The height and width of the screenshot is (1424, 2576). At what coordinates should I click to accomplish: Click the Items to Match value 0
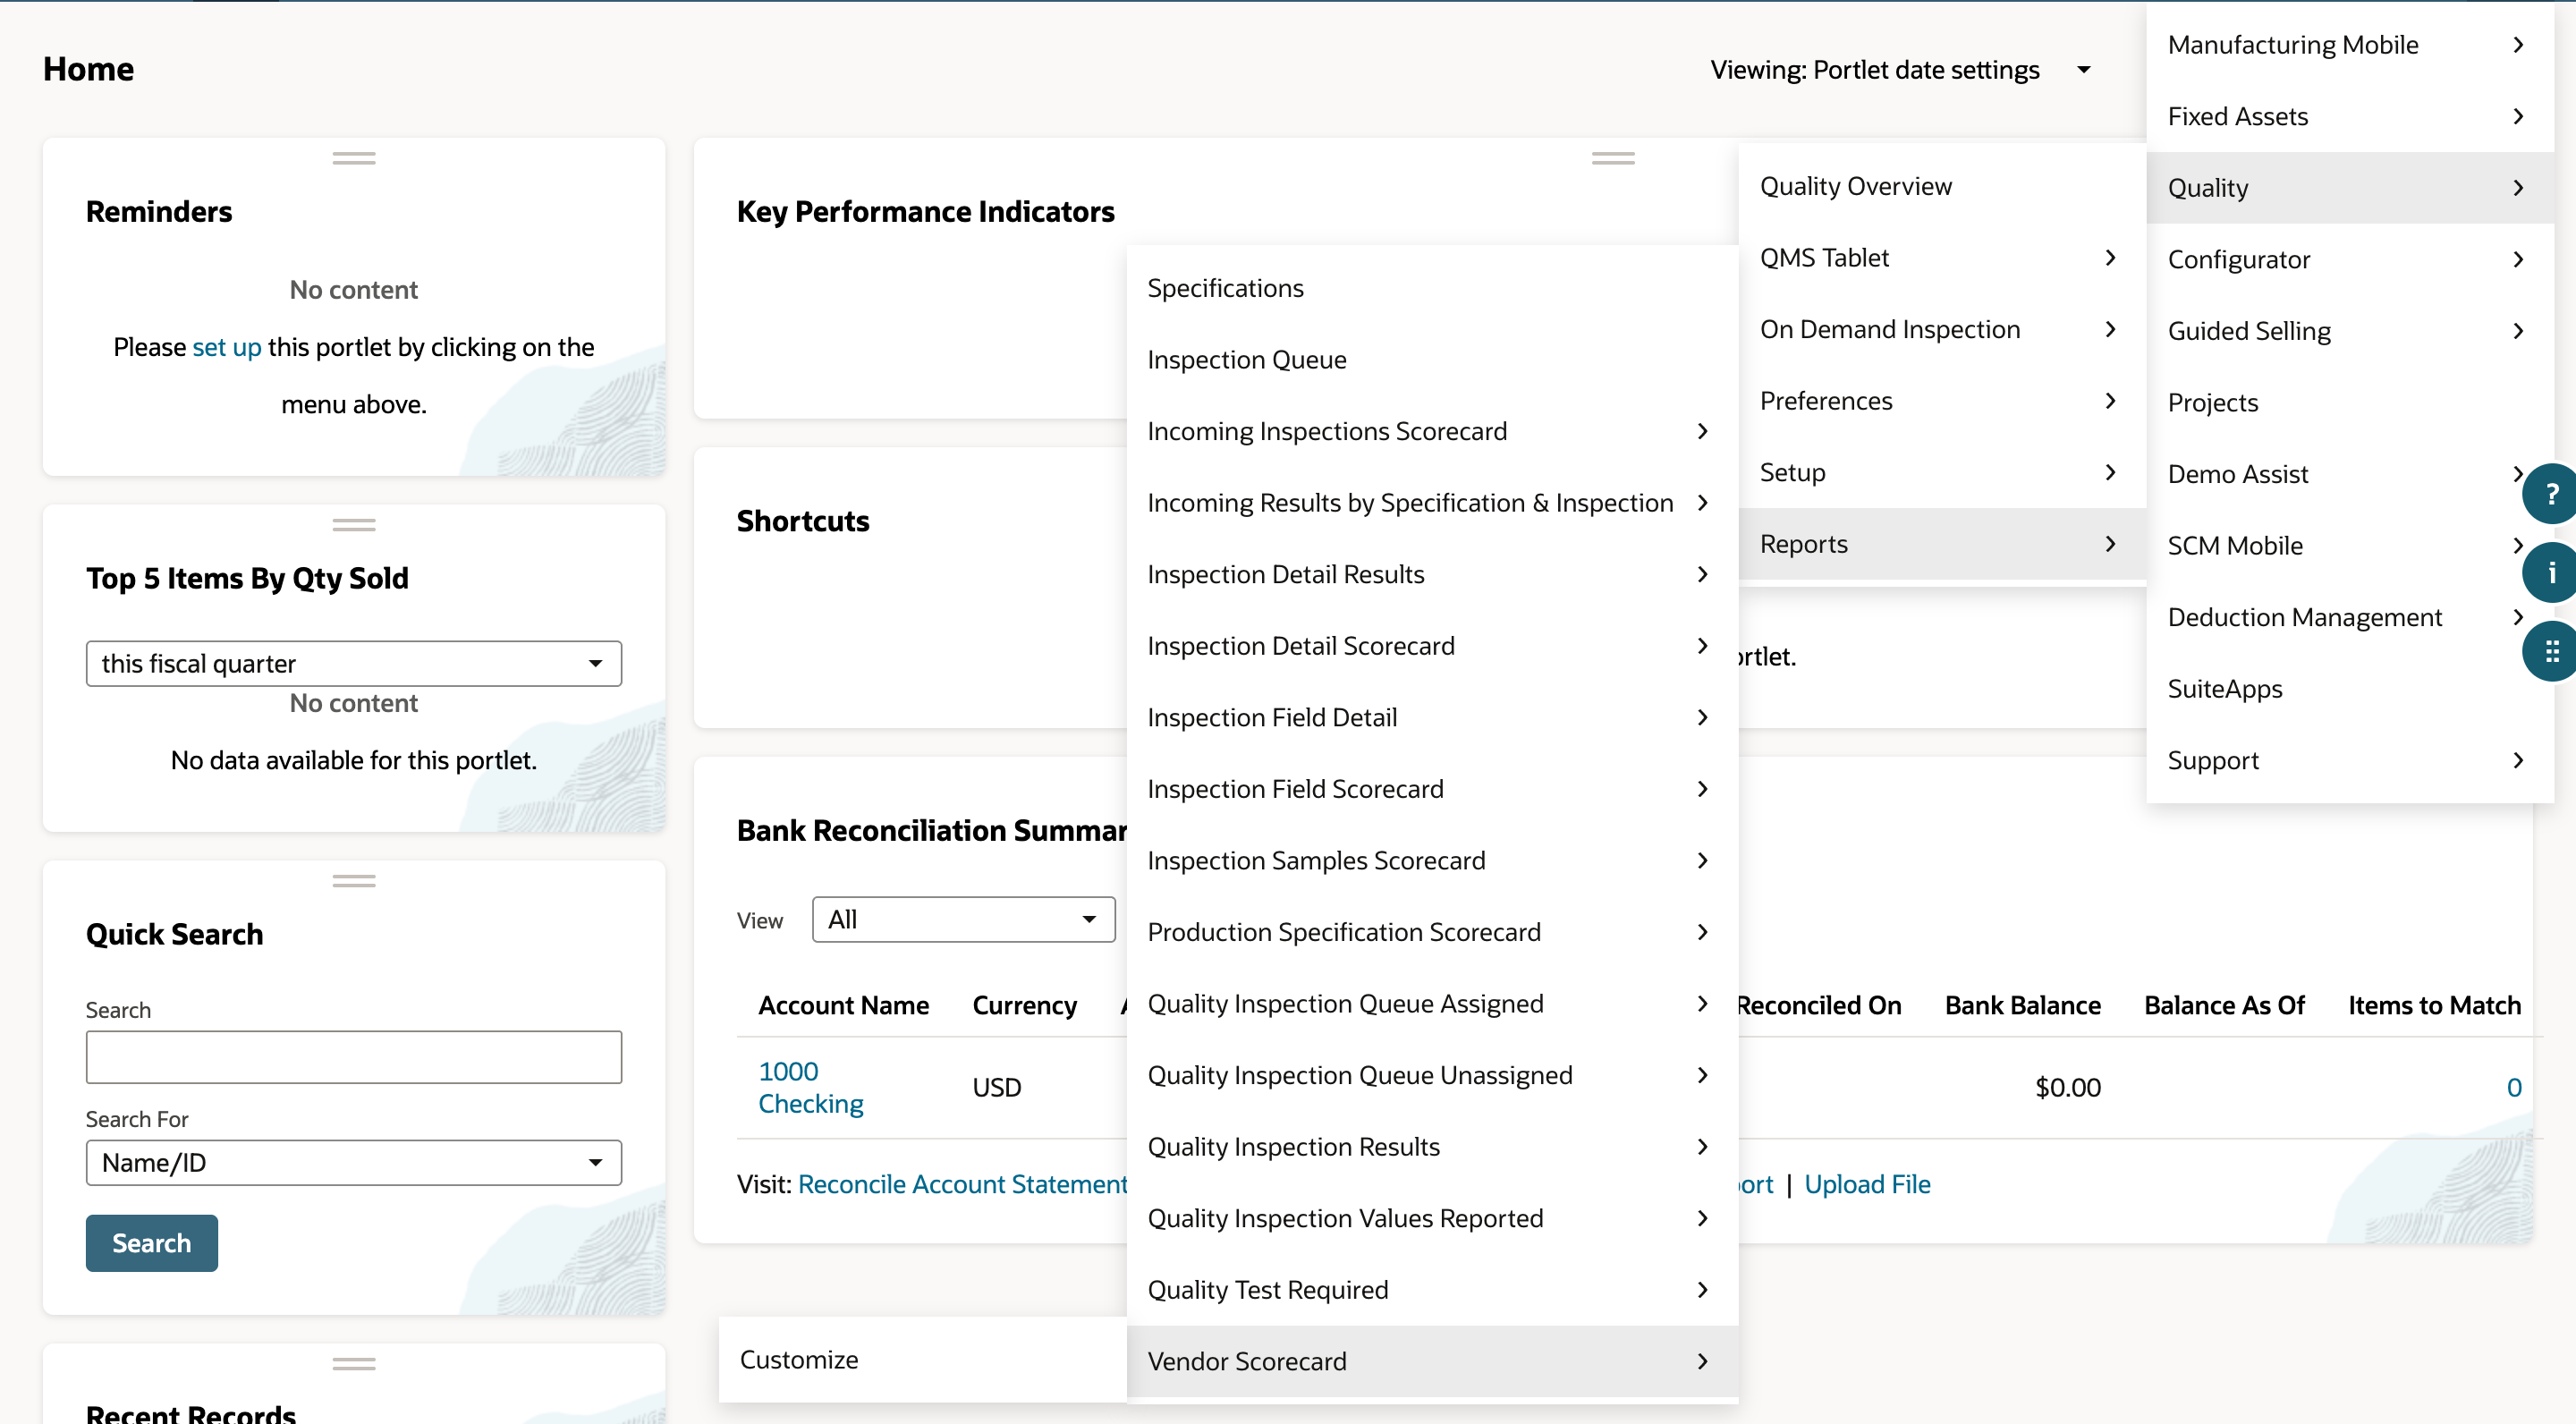[2514, 1088]
